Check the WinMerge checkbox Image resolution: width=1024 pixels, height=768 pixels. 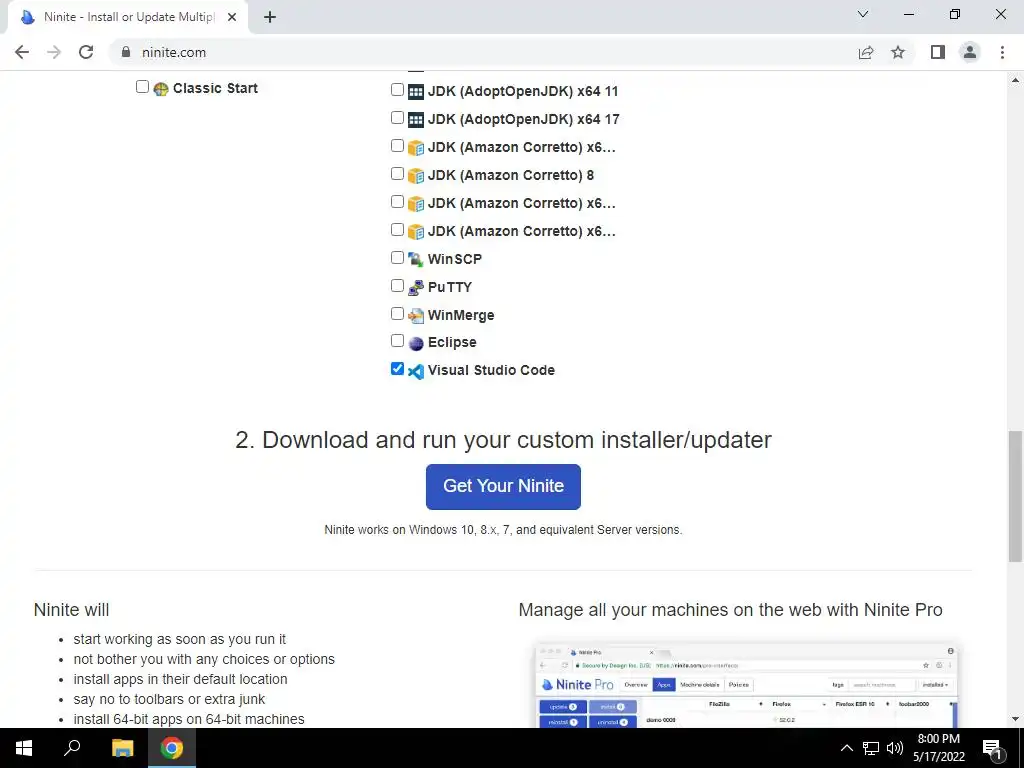point(397,313)
